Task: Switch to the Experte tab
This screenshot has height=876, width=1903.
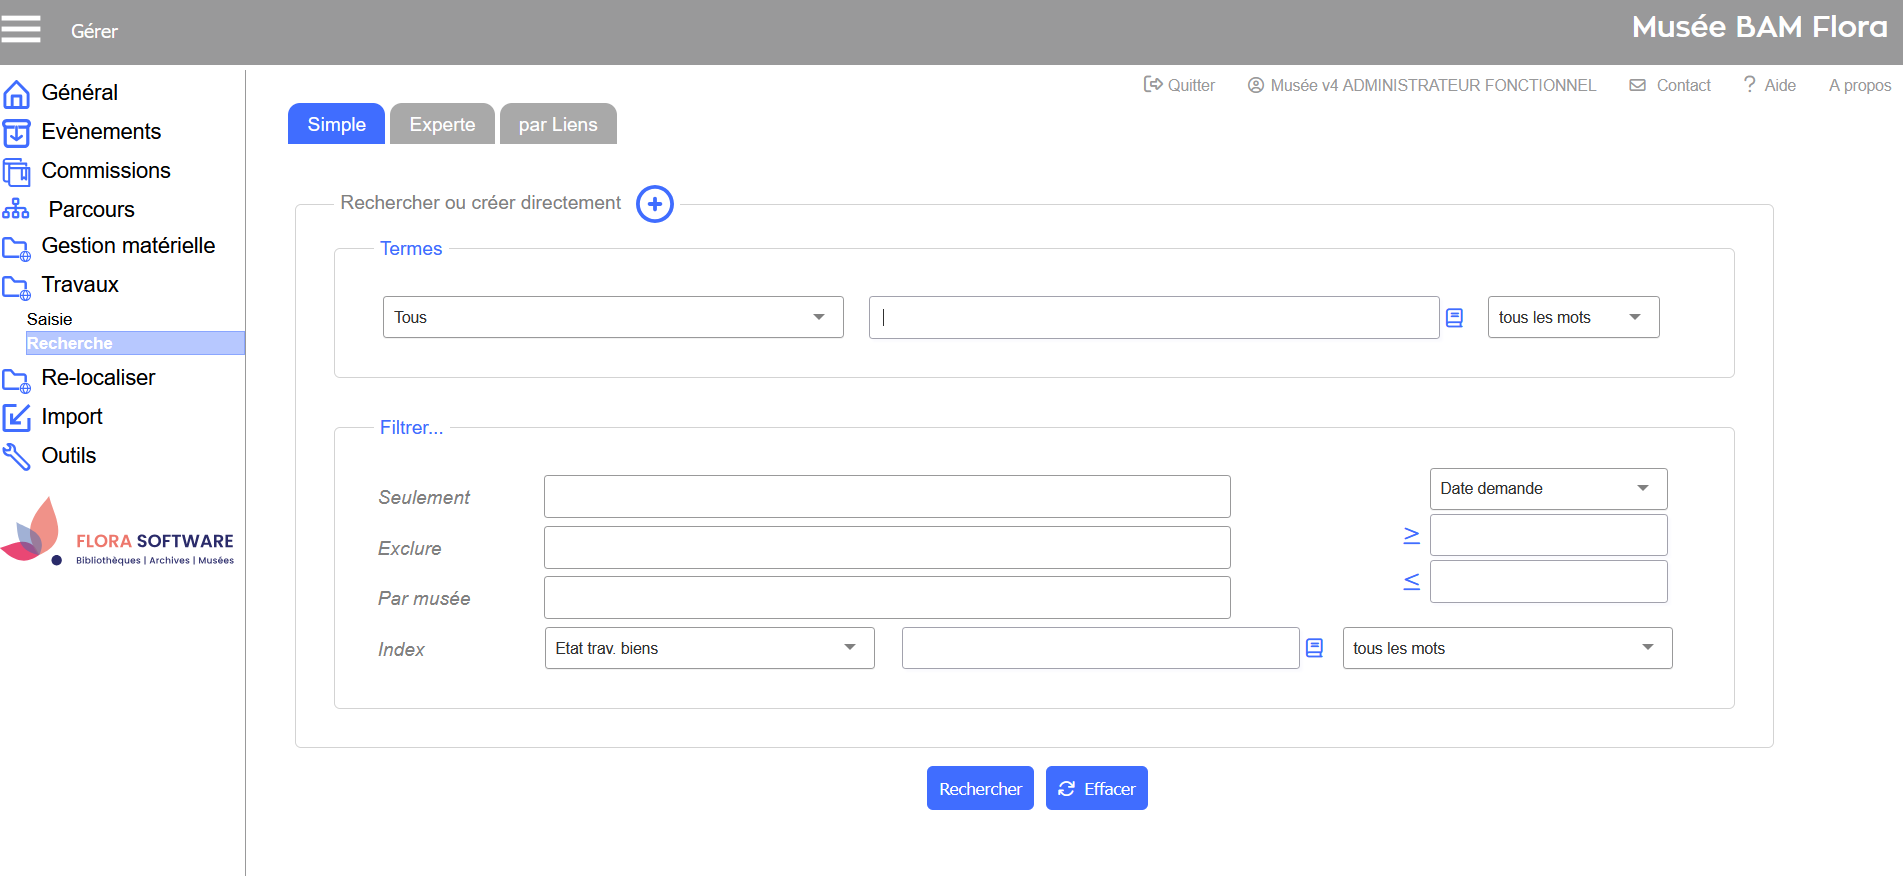Action: 442,124
